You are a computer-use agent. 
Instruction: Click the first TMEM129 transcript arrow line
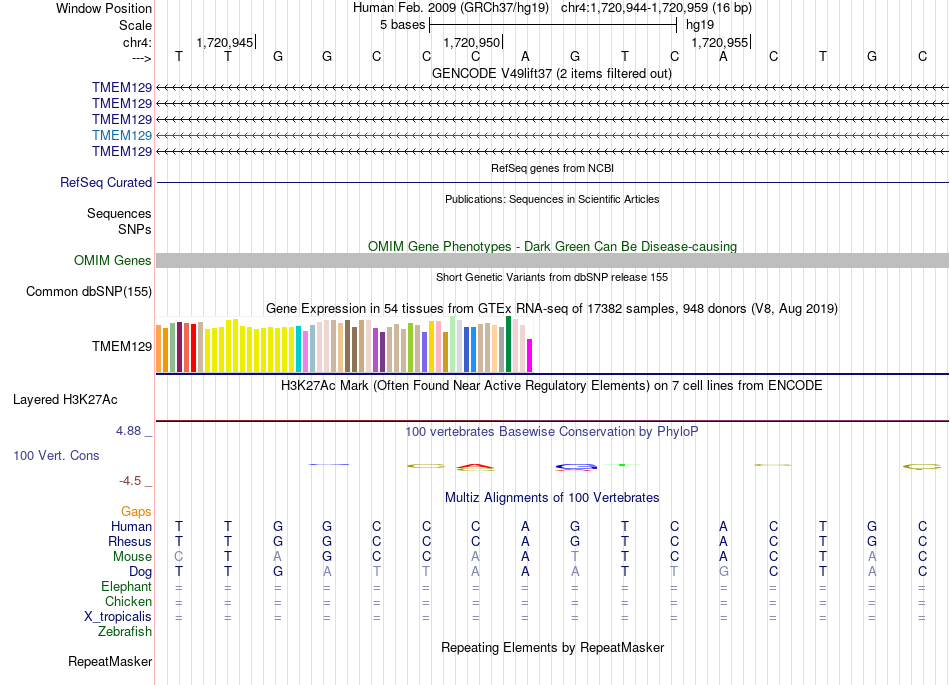[552, 88]
